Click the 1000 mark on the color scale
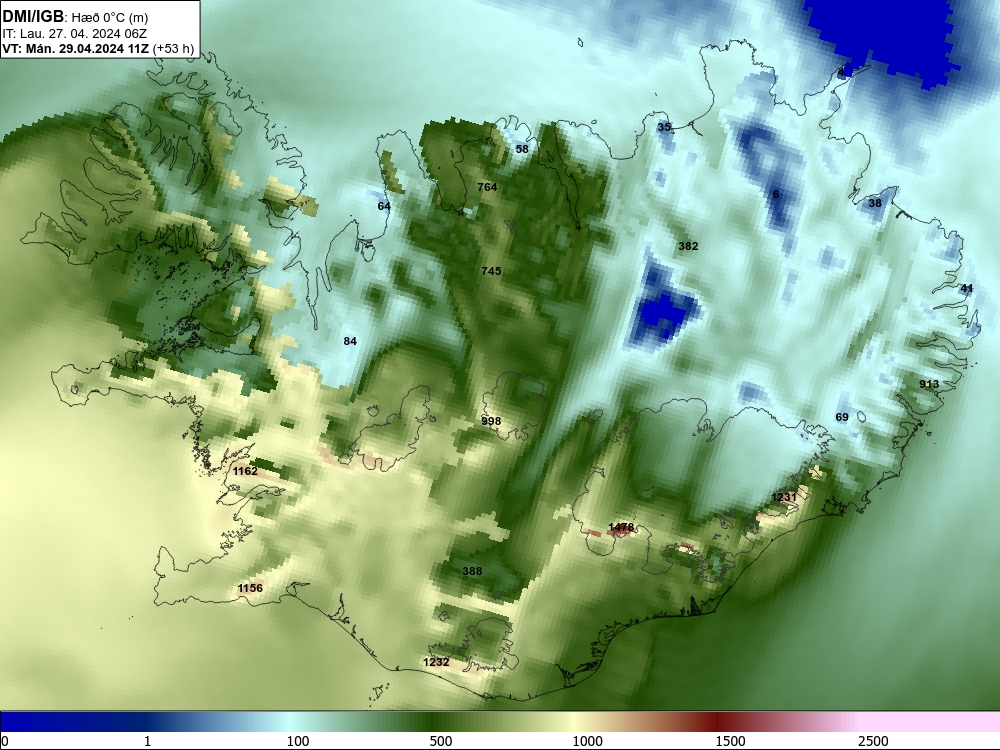Screen dimensions: 1000x750 [587, 741]
